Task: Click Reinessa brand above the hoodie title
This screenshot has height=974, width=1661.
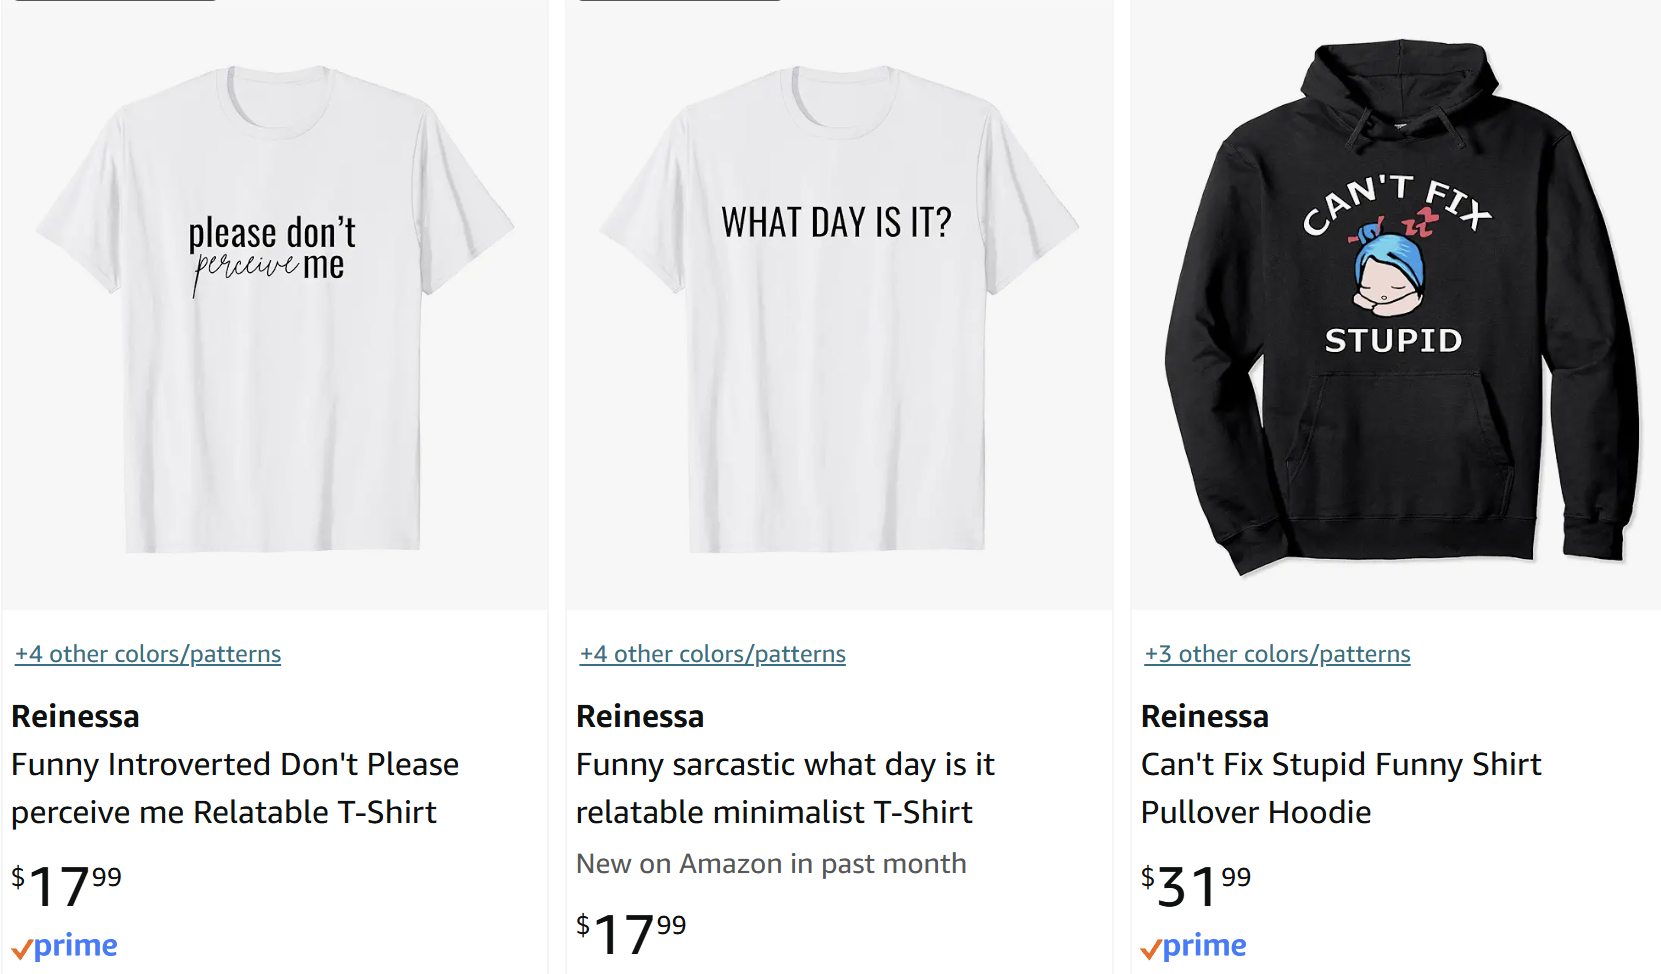Action: point(1204,717)
